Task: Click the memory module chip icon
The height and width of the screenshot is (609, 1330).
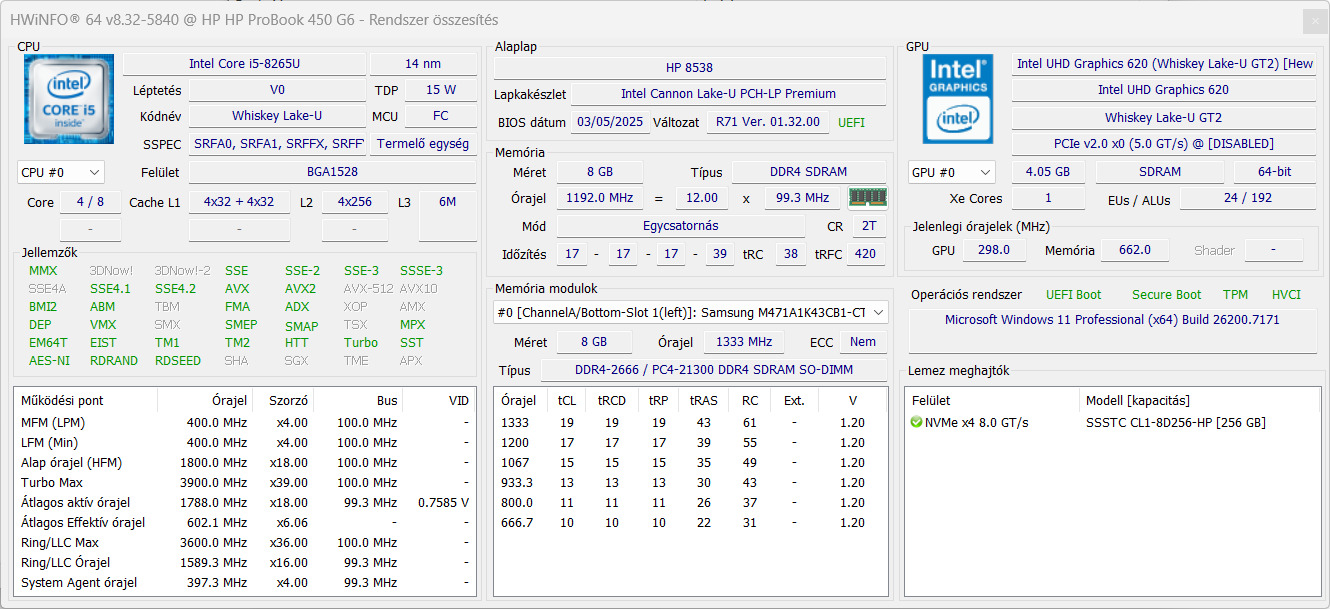Action: (868, 197)
